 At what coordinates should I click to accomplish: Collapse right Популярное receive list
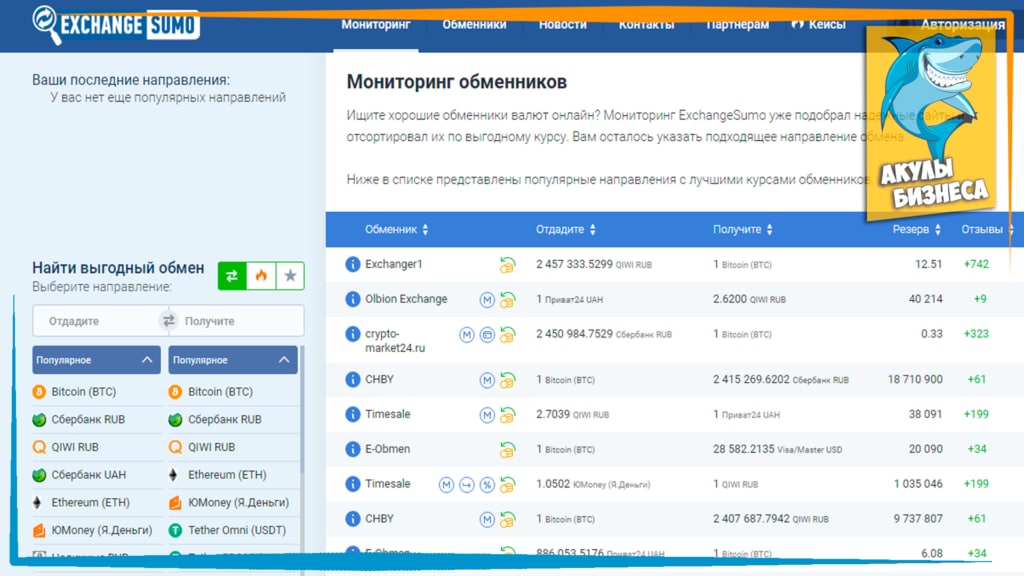click(232, 360)
